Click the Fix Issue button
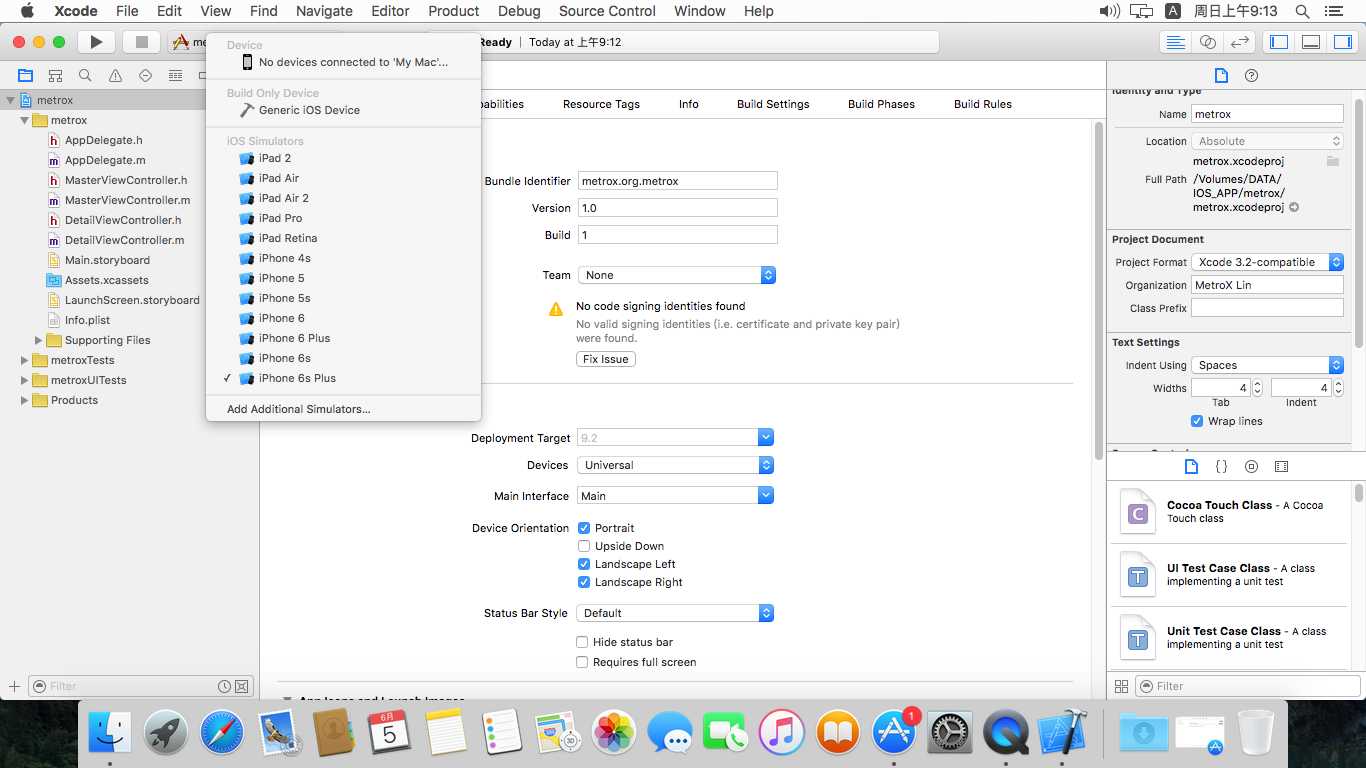Image resolution: width=1366 pixels, height=768 pixels. [x=606, y=359]
